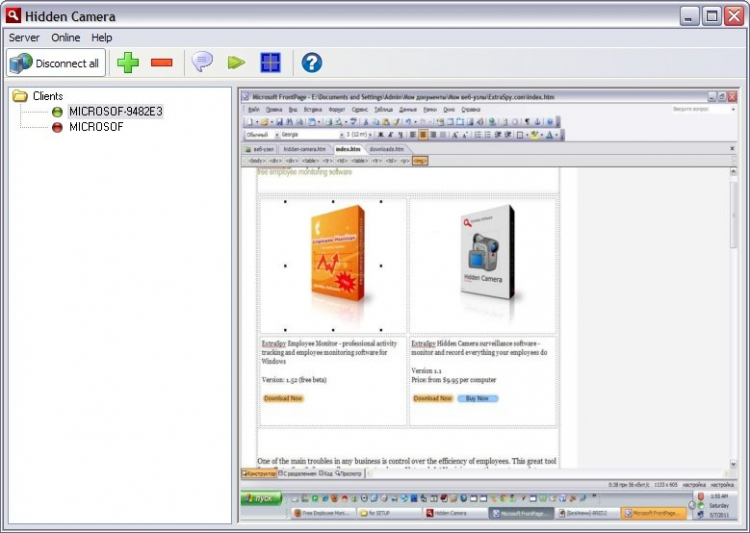The height and width of the screenshot is (533, 750).
Task: Click the green status dot of MICROSOF-9482E3
Action: click(57, 112)
